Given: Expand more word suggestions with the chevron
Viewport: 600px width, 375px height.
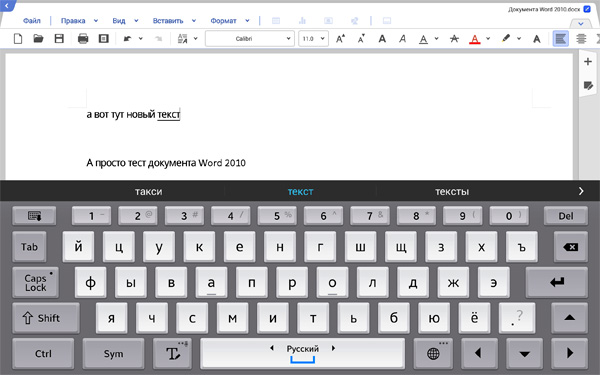Looking at the screenshot, I should point(581,191).
